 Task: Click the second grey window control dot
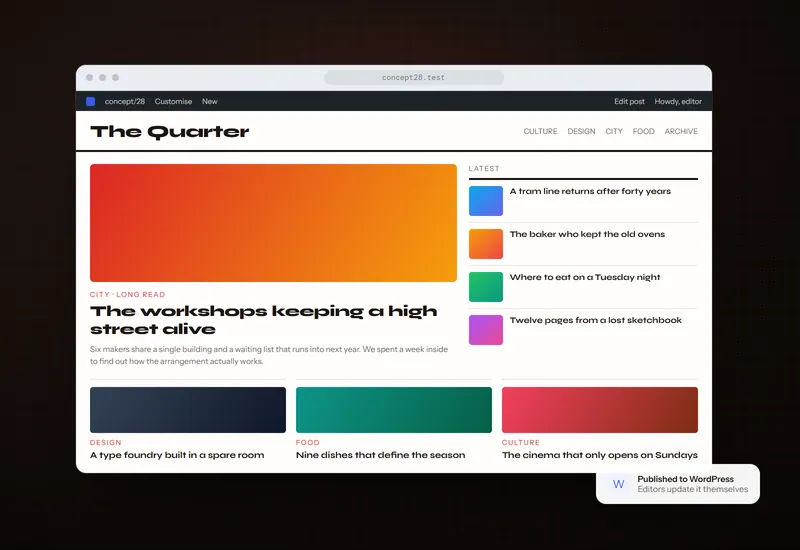[103, 78]
